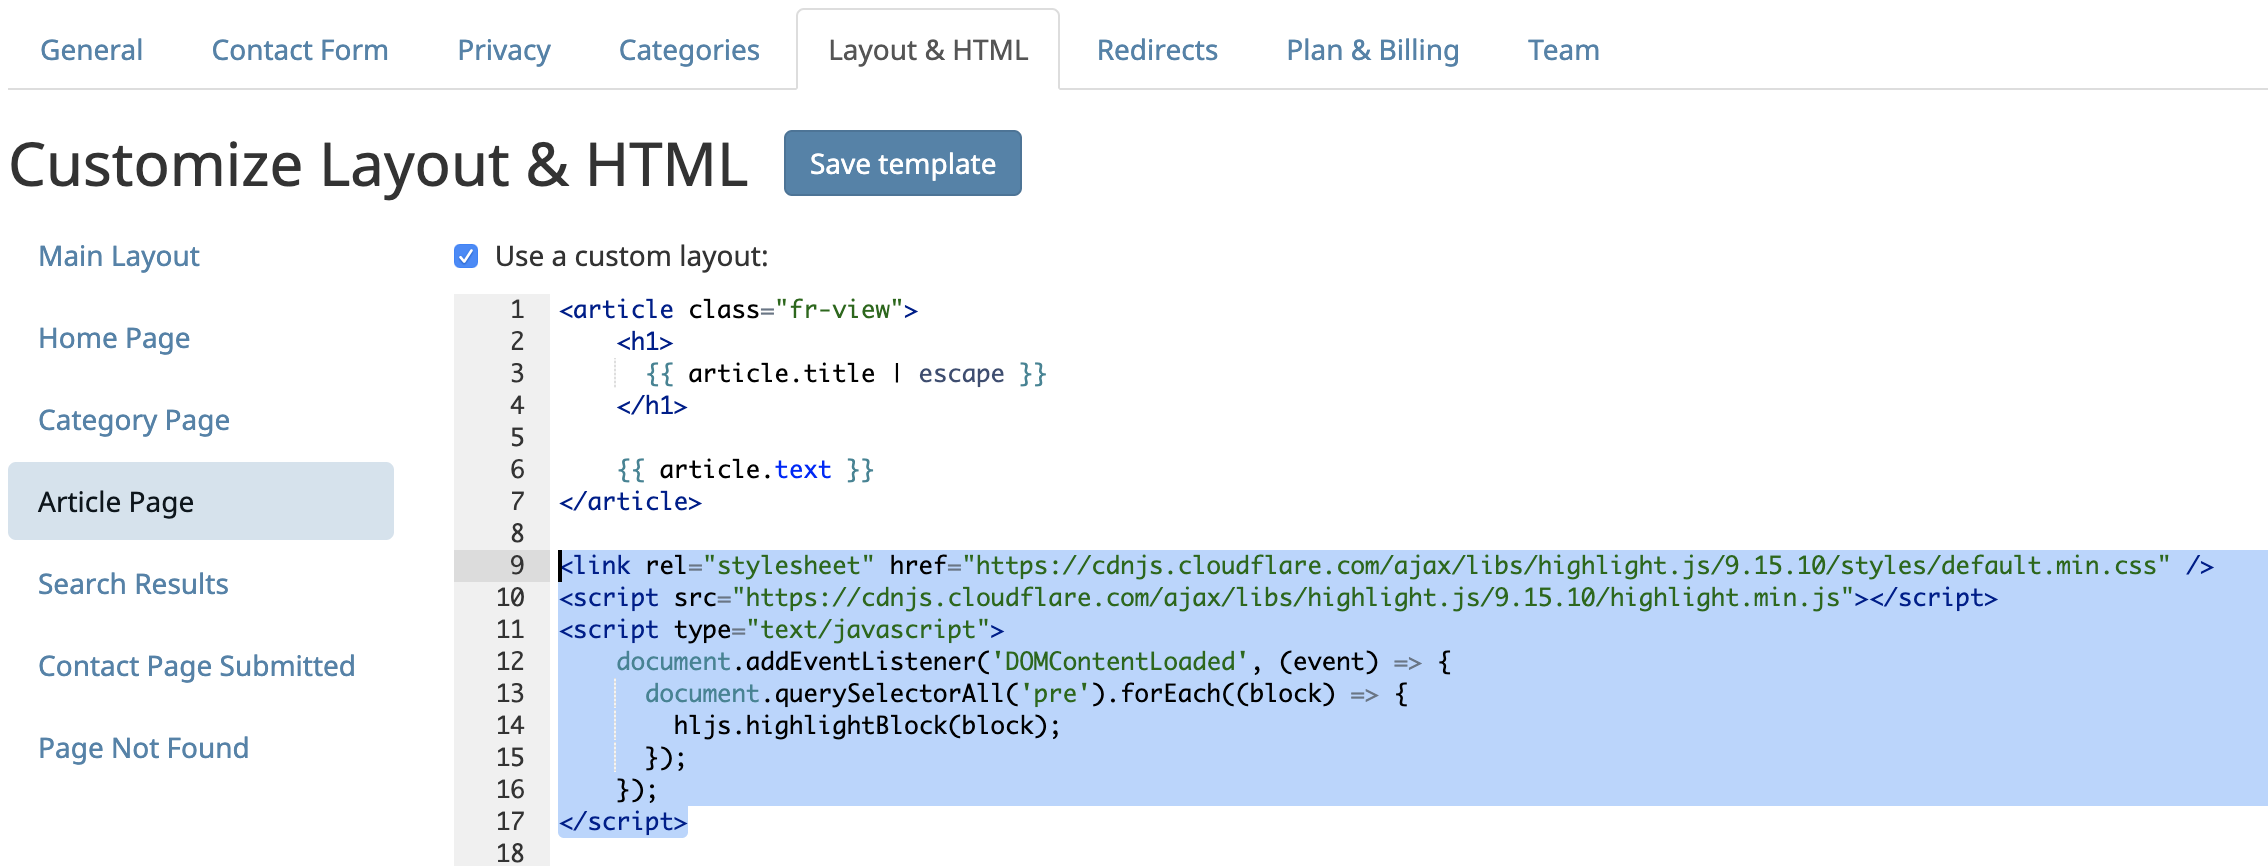Click line number 12 in gutter

click(x=510, y=662)
